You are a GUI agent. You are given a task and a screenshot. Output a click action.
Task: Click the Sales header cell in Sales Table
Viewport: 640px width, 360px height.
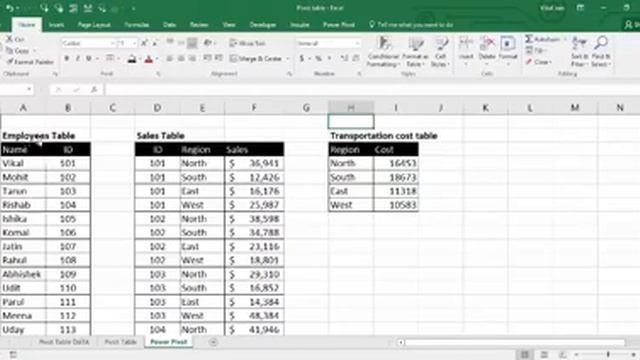coord(254,149)
